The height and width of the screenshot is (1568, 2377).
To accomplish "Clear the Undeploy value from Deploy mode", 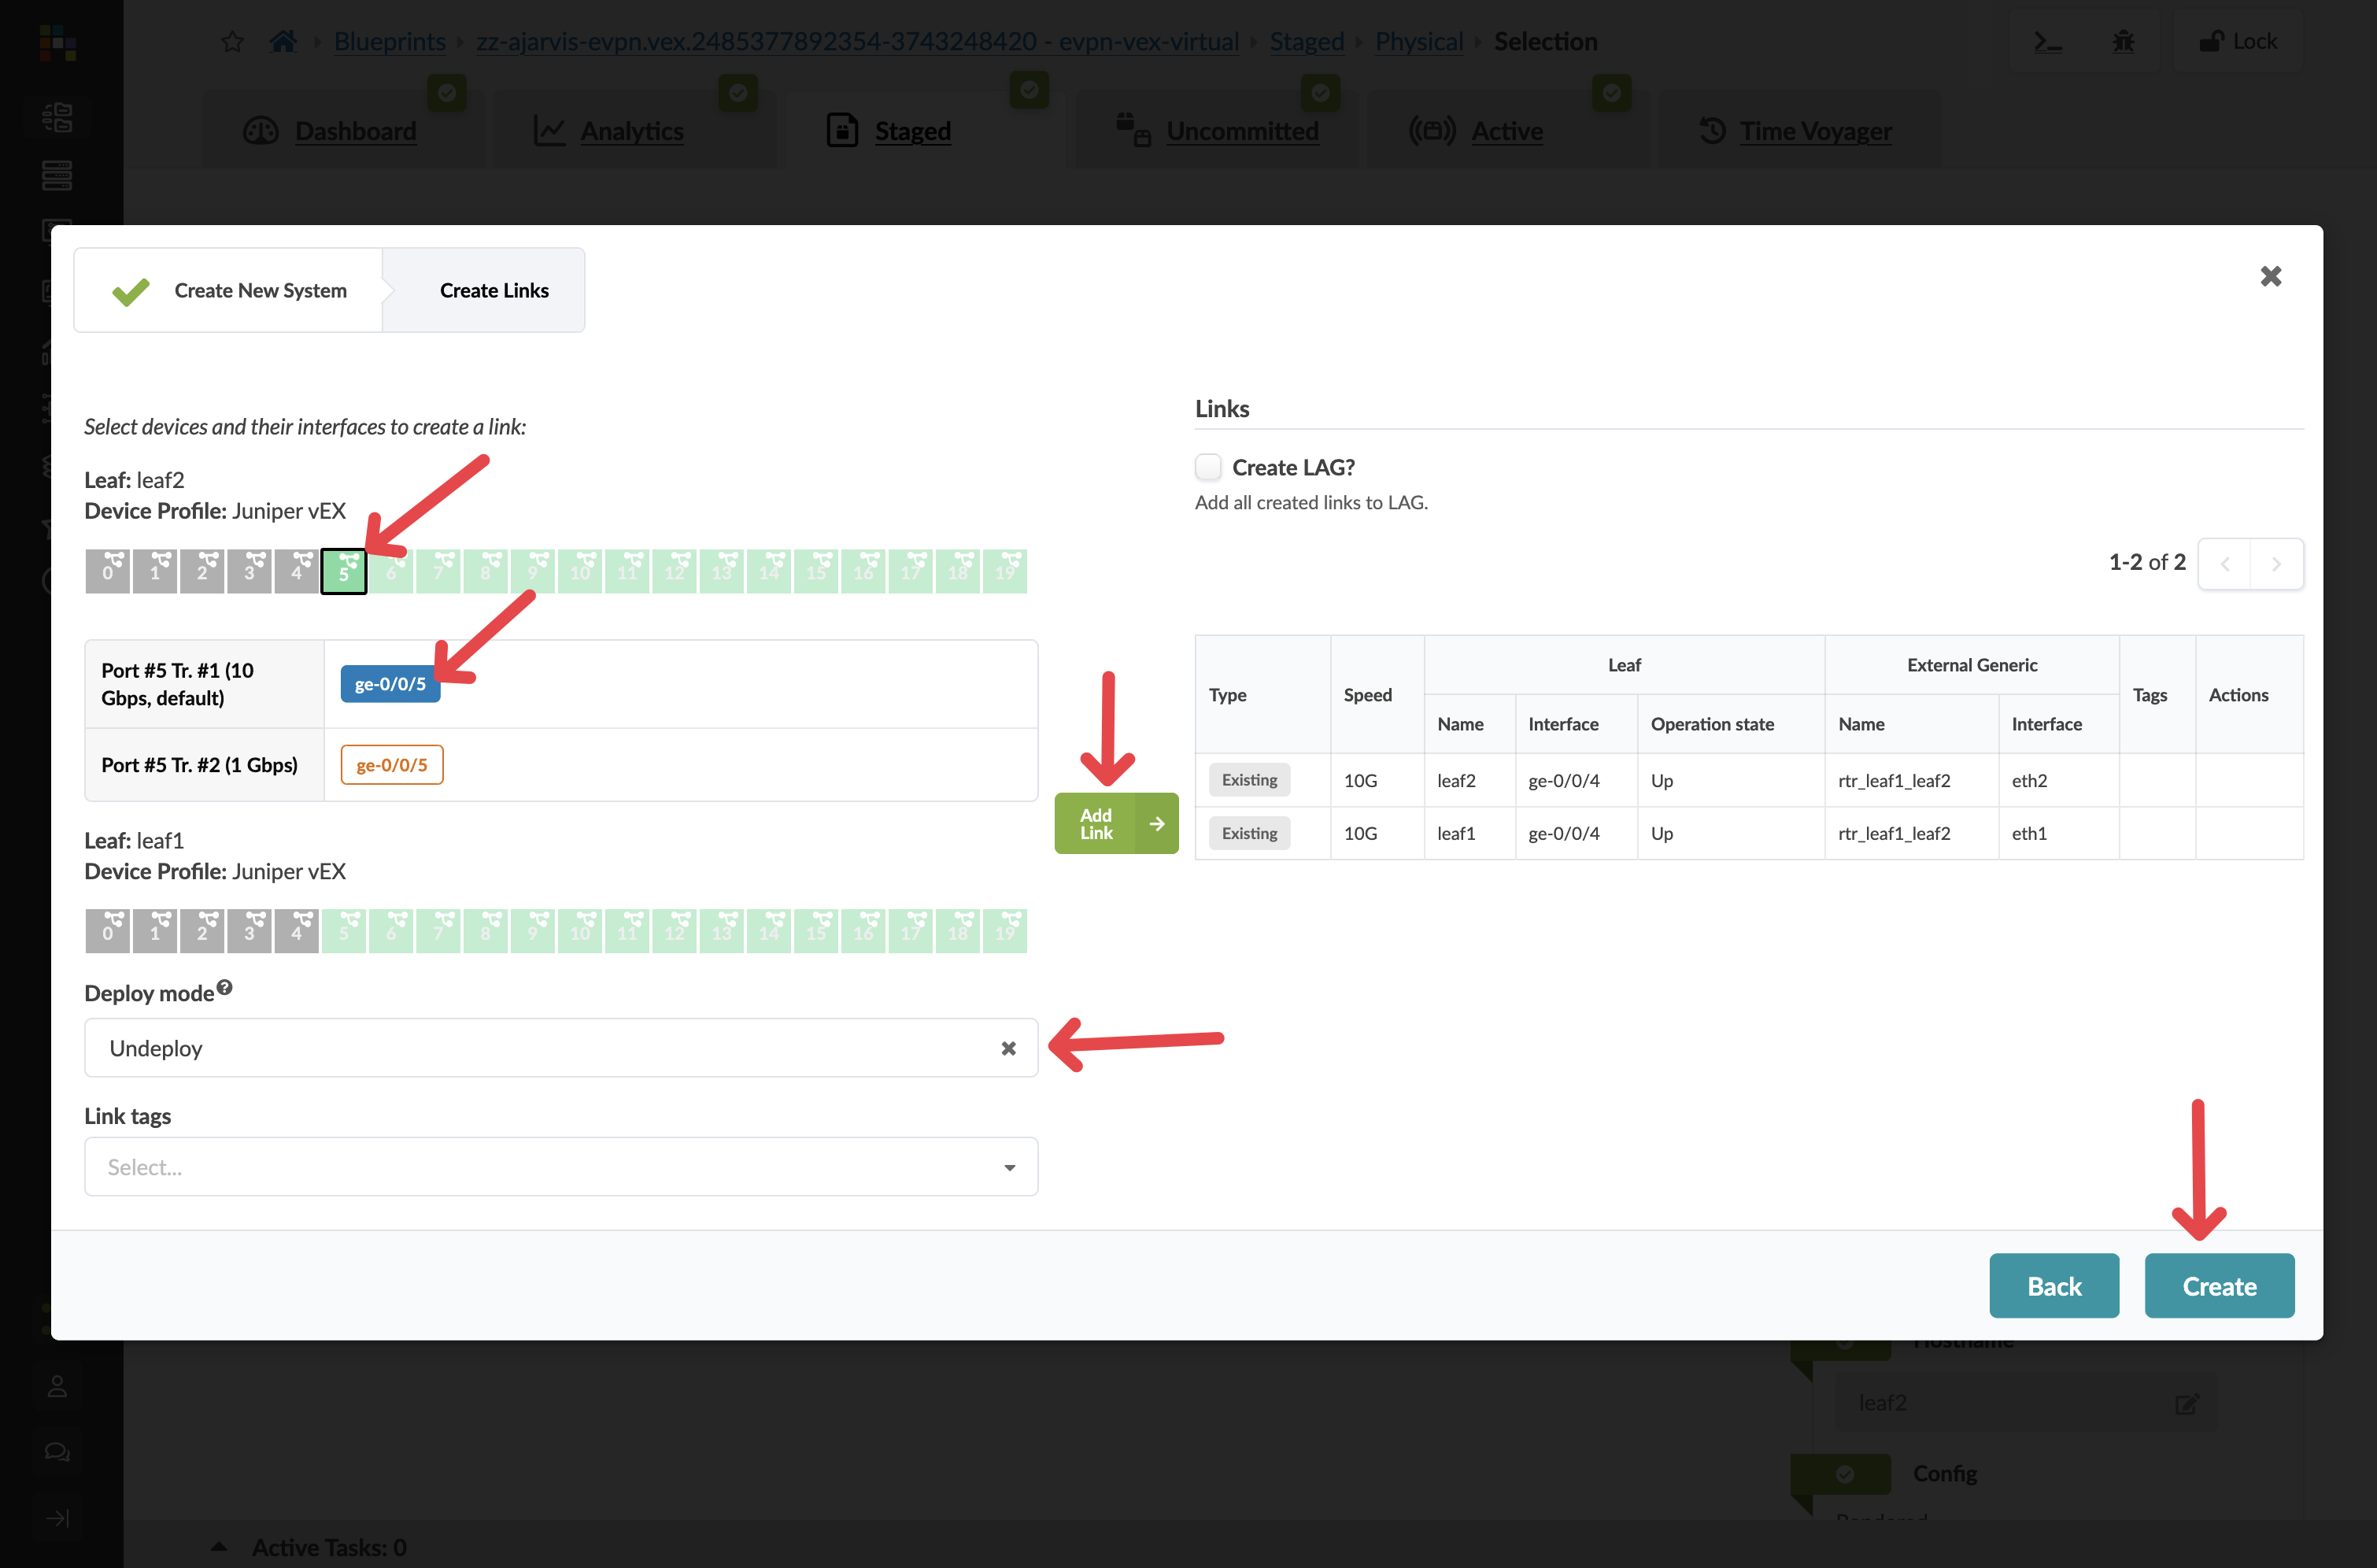I will 1008,1048.
